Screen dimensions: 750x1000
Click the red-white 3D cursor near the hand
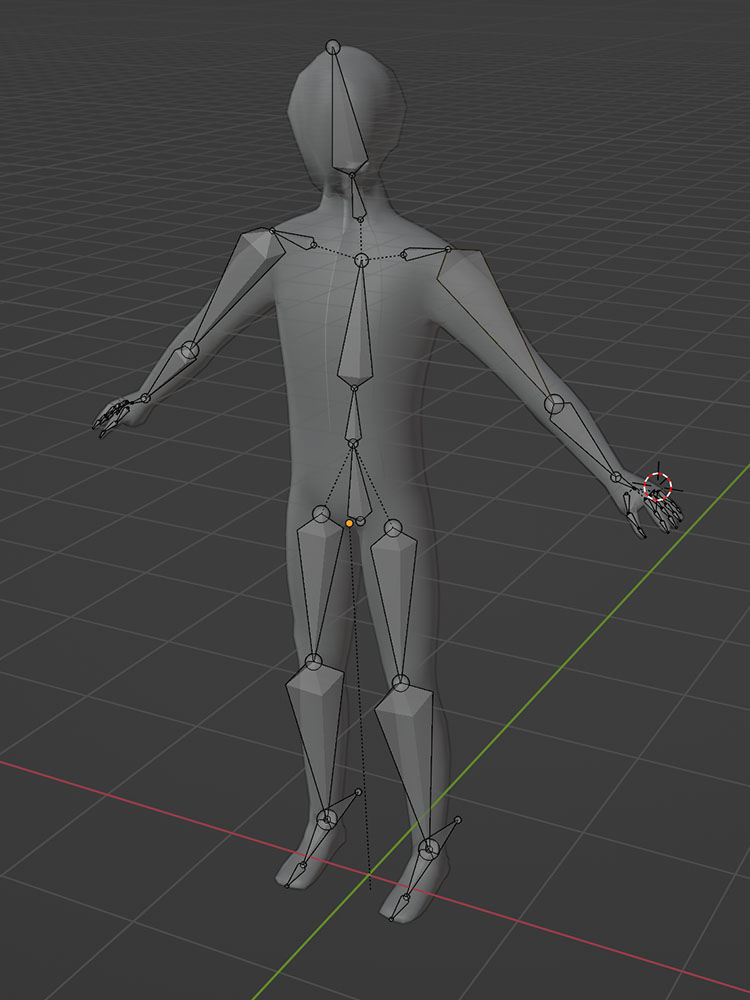658,487
